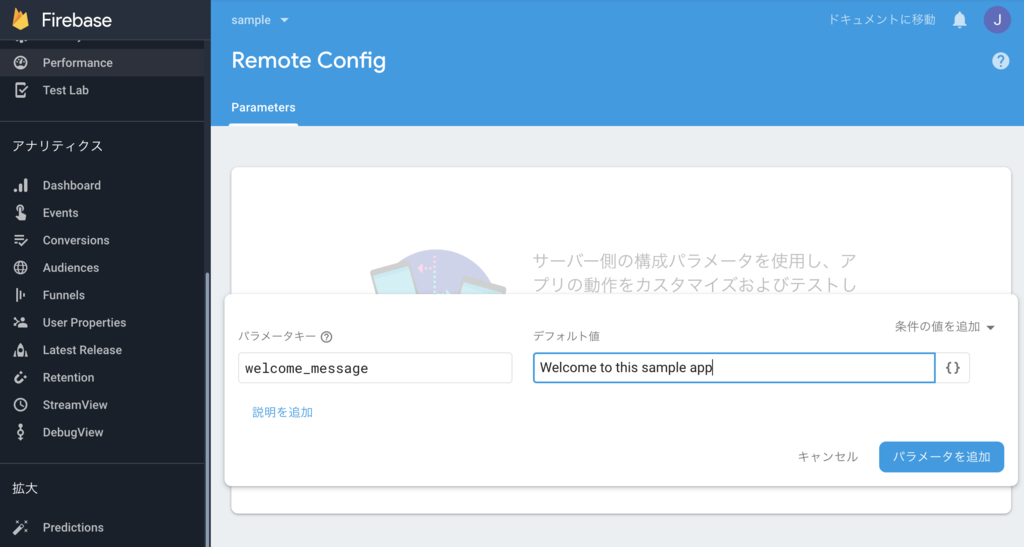Open the 条件の値を追加 dropdown

(944, 326)
